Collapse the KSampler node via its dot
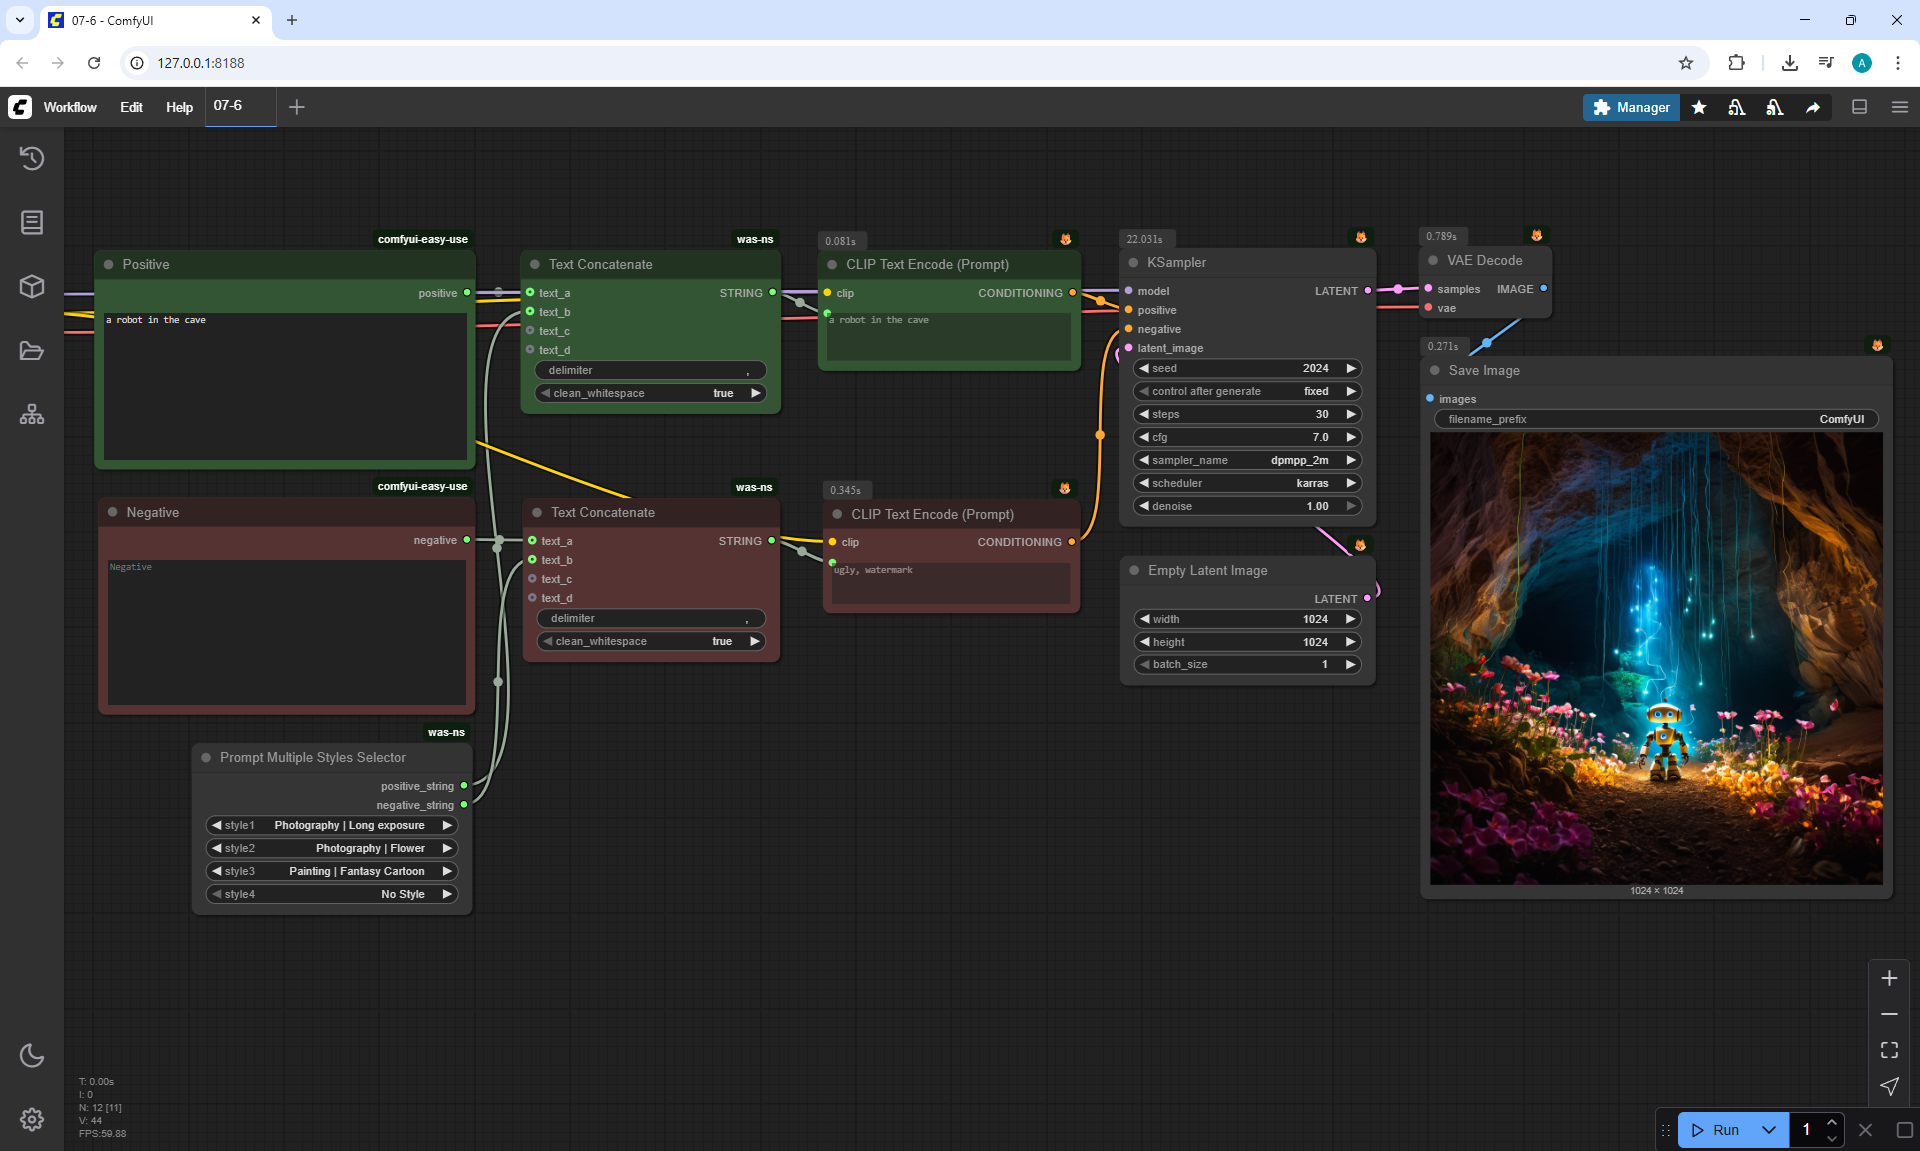Screen dimensions: 1920x1151 click(x=1133, y=263)
